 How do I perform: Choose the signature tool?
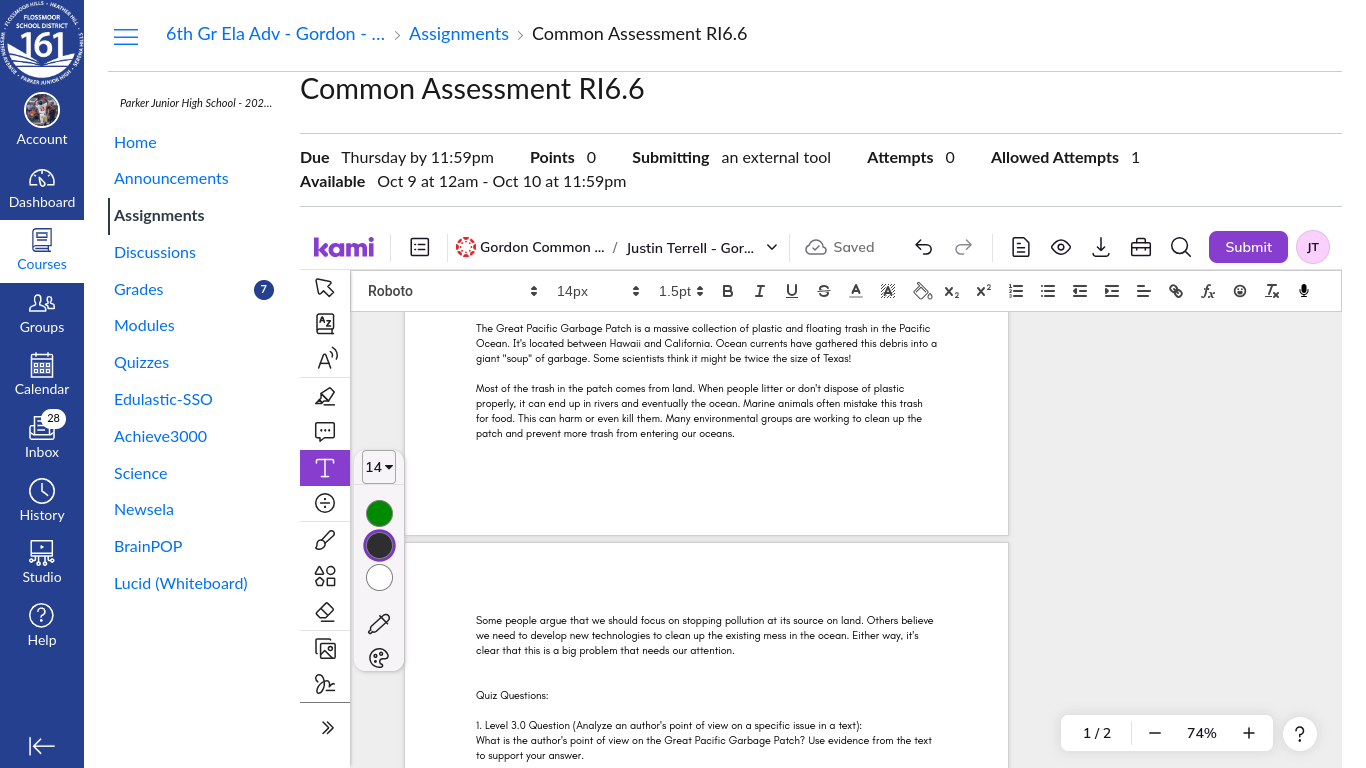click(x=325, y=684)
